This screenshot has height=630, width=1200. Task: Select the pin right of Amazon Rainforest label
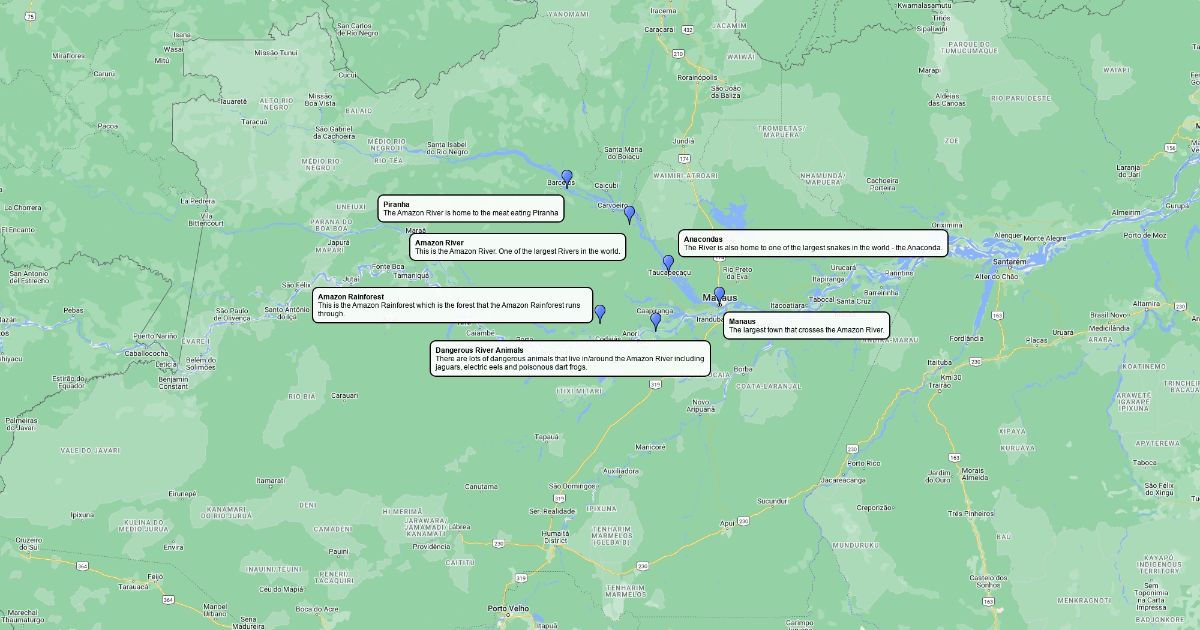[600, 313]
